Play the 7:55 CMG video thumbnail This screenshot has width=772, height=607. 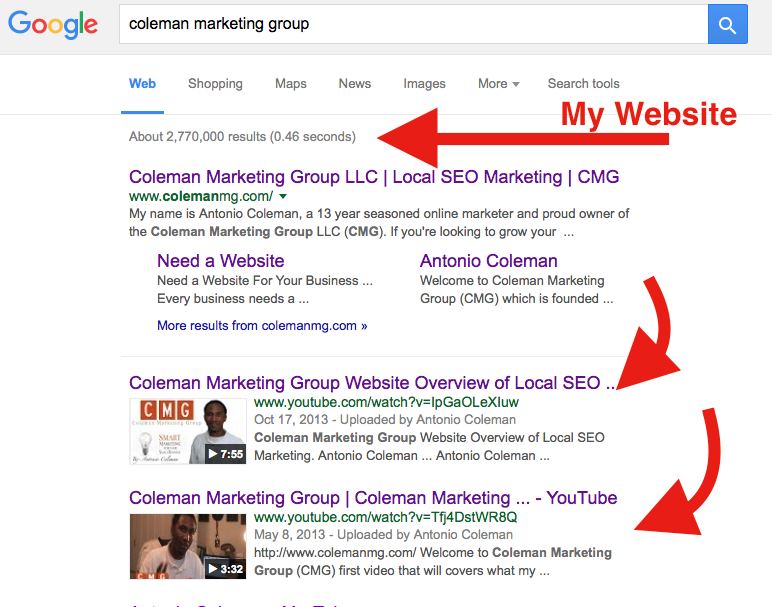(188, 431)
